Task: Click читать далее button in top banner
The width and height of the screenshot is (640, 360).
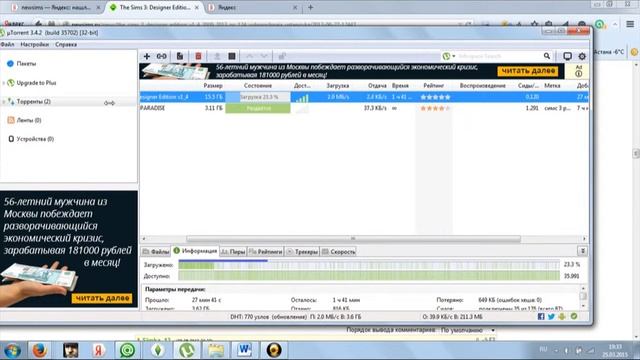Action: point(528,71)
